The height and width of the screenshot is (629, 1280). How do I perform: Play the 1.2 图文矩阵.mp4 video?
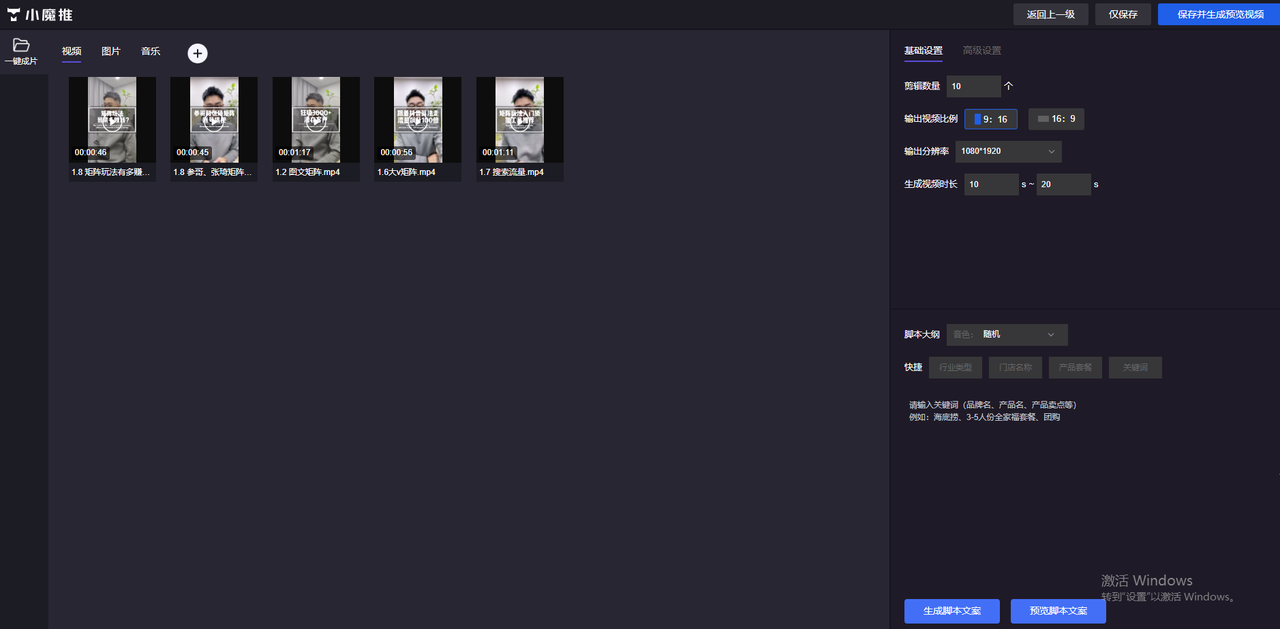pos(316,120)
